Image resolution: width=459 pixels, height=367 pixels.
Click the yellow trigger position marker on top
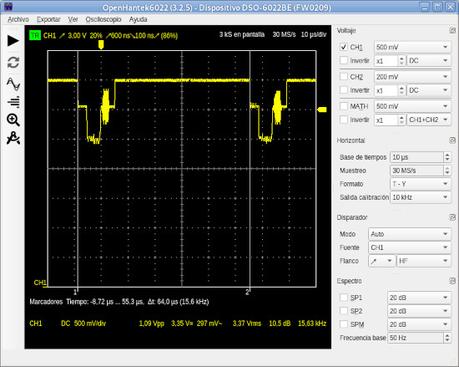coord(101,45)
